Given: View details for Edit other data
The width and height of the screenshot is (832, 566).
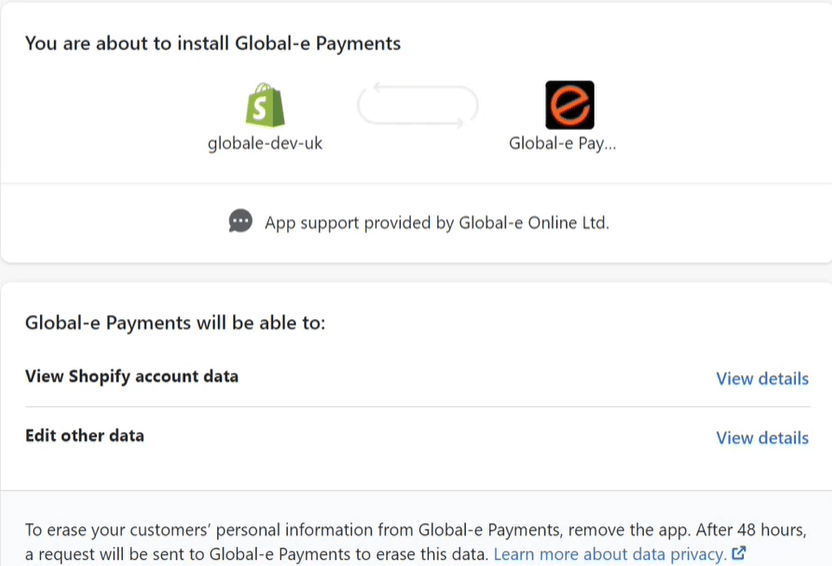Looking at the screenshot, I should 762,438.
